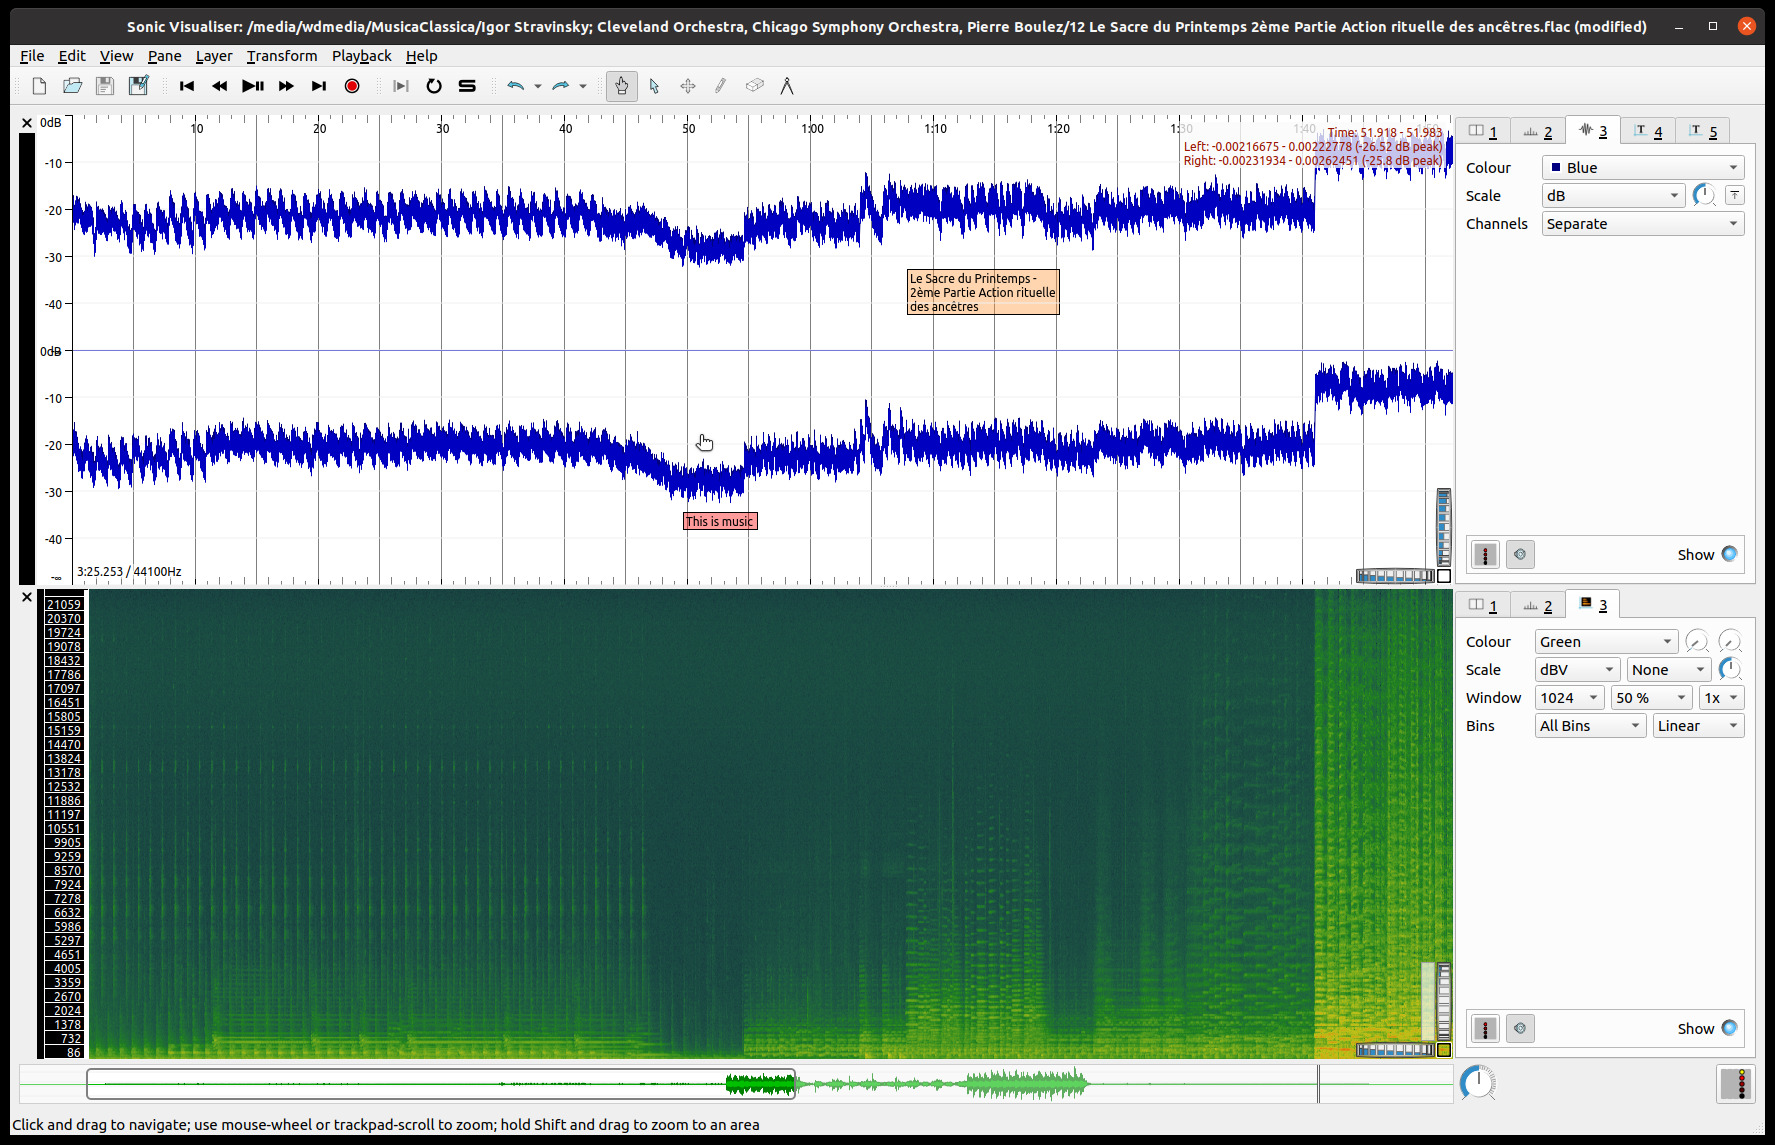
Task: Click the Undo arrow icon
Action: 515,86
